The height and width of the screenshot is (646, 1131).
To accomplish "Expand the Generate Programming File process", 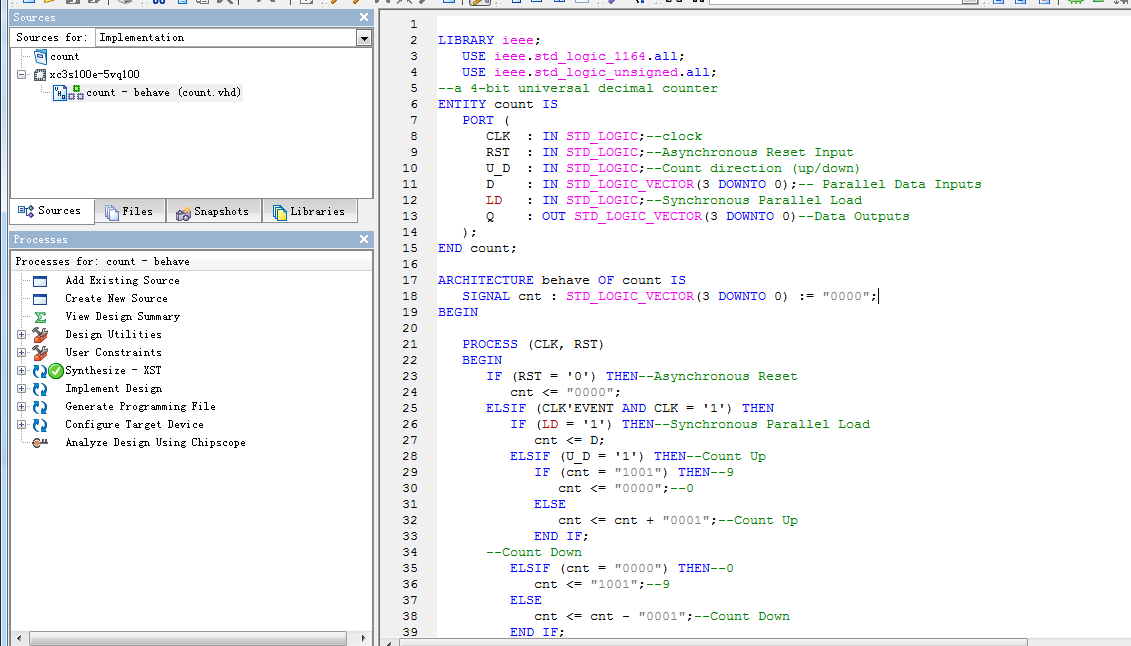I will point(22,407).
